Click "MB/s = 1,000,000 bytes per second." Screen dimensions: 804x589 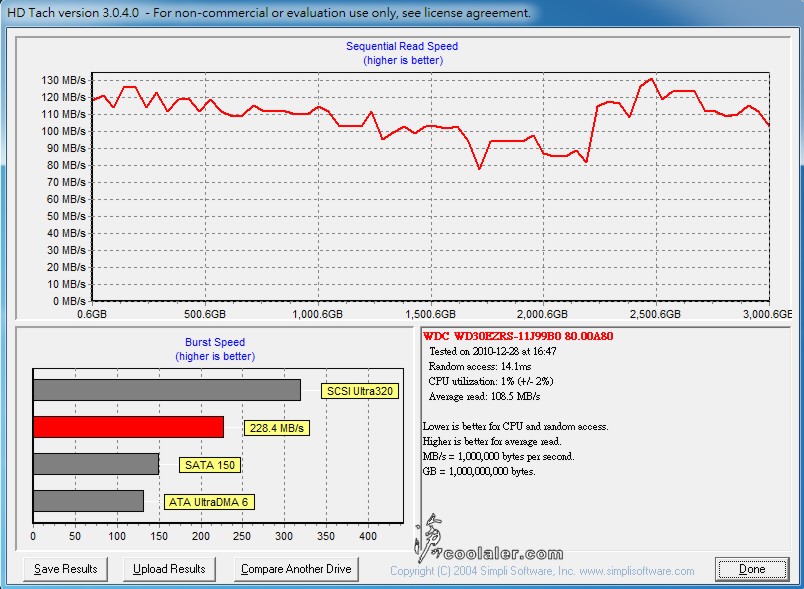[x=498, y=456]
